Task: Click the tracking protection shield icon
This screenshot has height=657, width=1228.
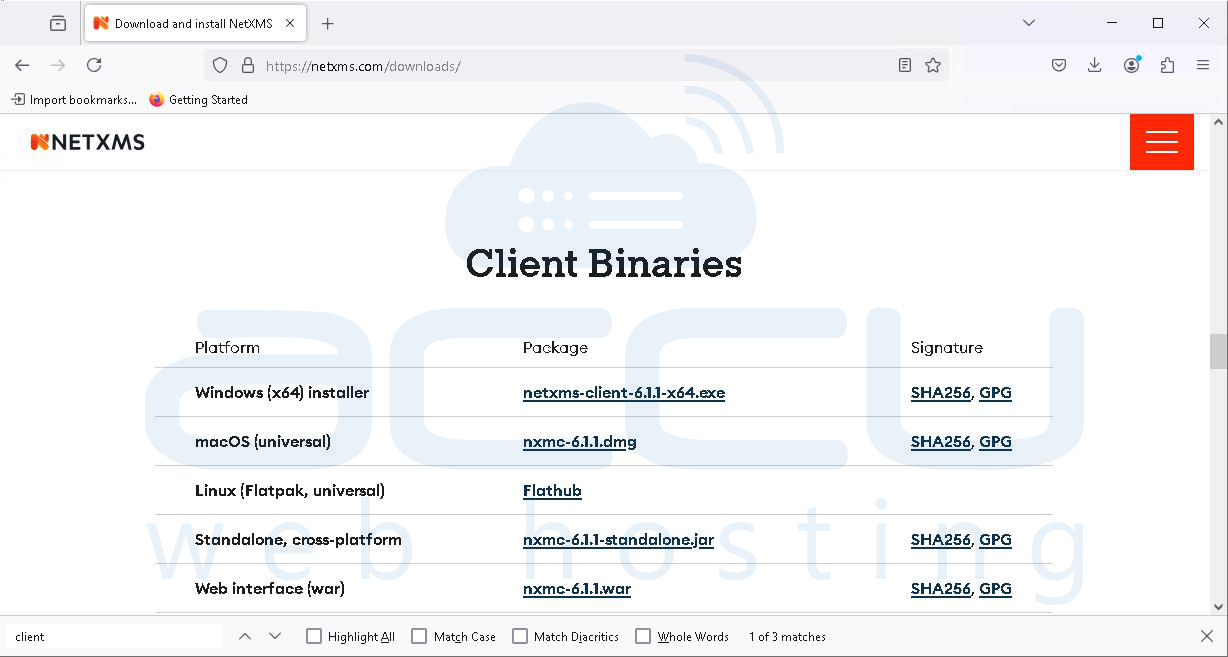Action: click(x=221, y=65)
